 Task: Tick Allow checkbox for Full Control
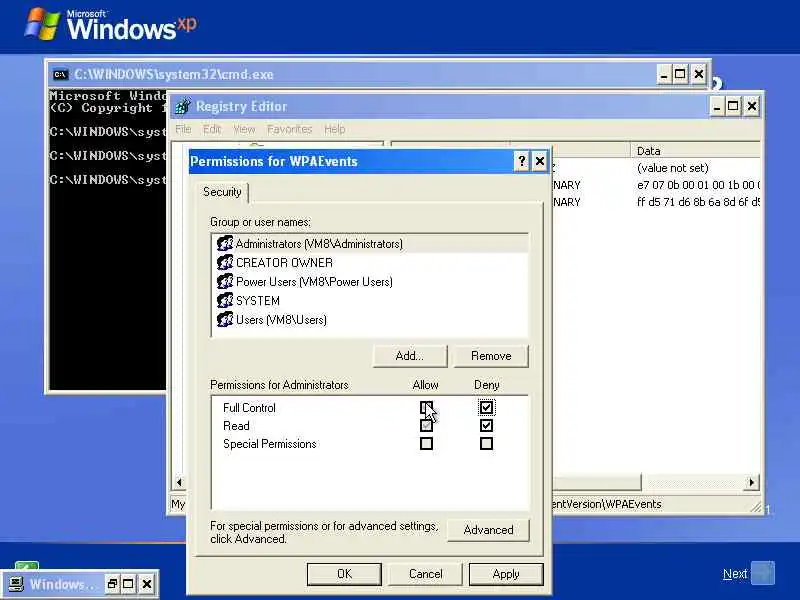coord(426,408)
